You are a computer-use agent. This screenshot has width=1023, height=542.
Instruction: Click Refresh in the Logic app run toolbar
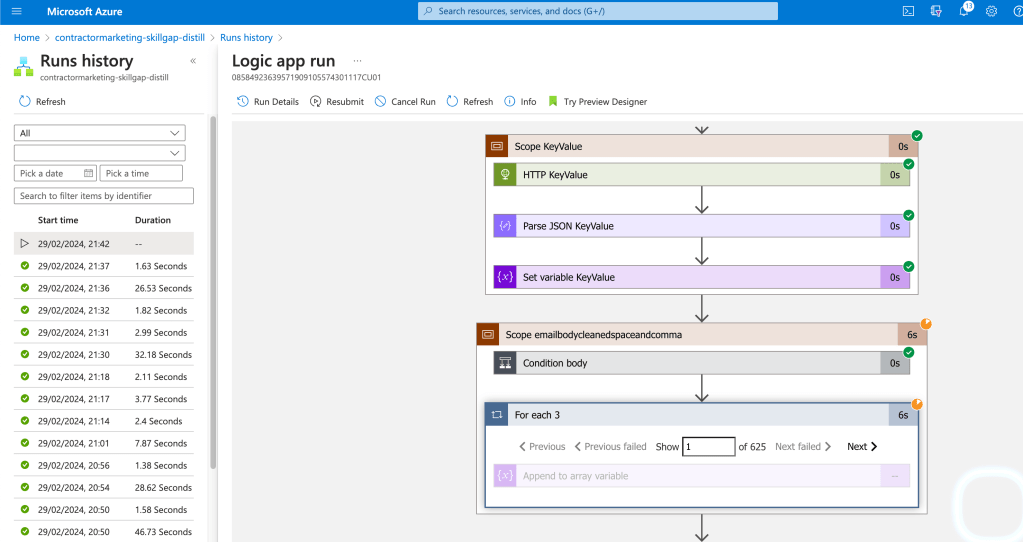coord(470,101)
